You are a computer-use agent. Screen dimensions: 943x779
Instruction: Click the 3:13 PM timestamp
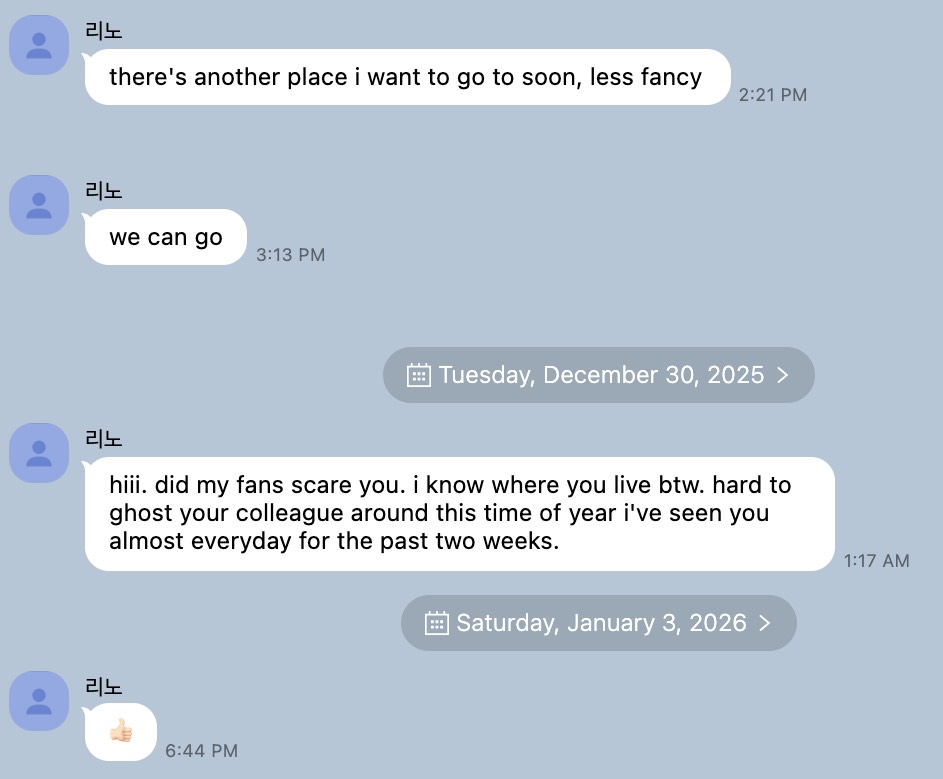(x=290, y=255)
